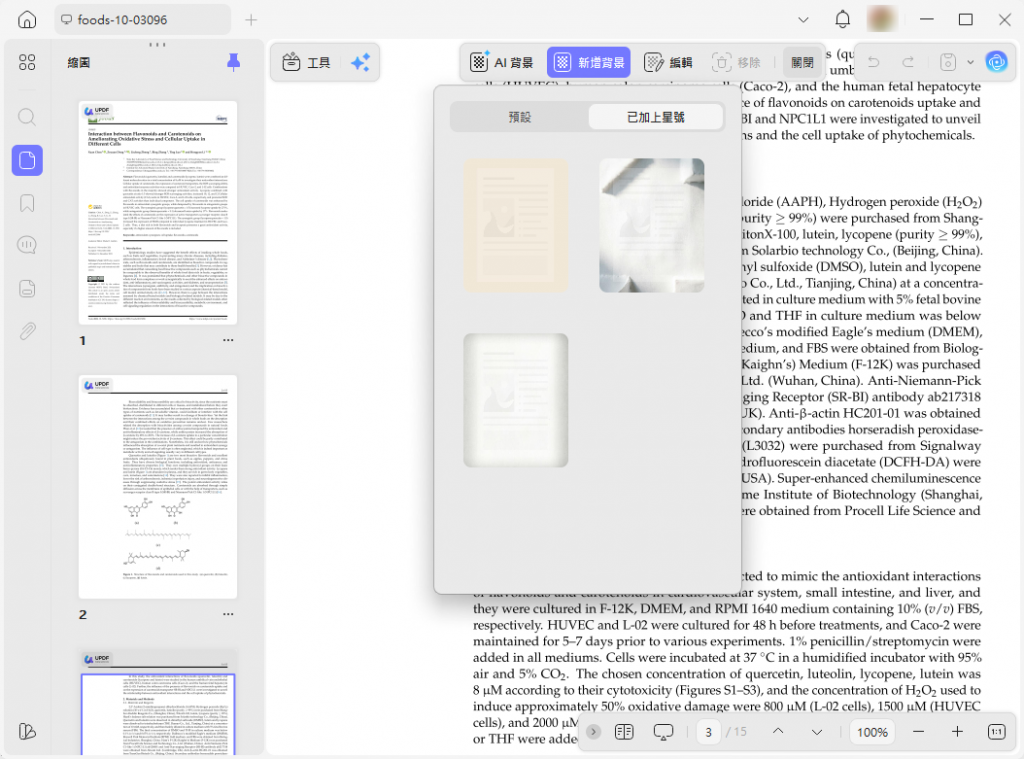Open the foods-10-03096 document tab
This screenshot has height=759, width=1024.
(142, 20)
